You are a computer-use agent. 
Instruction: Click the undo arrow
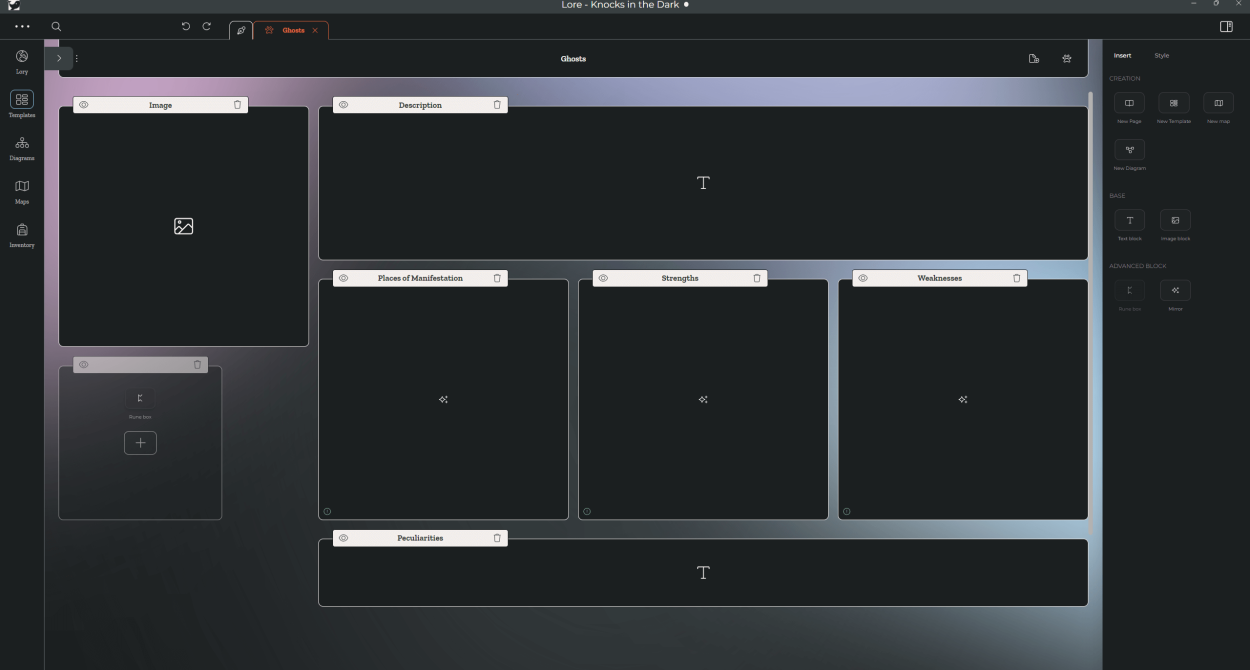click(x=186, y=27)
